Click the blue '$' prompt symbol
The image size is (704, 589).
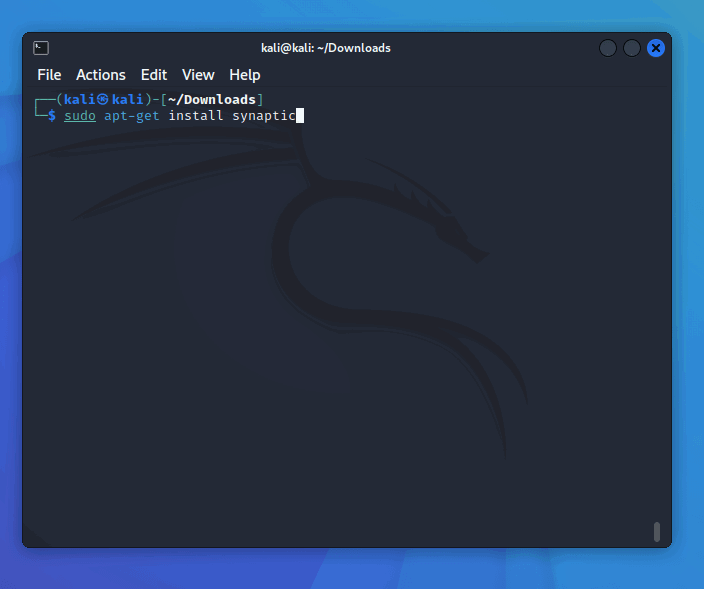(52, 116)
